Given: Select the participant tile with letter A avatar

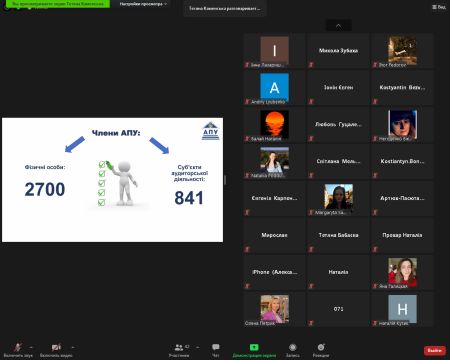Looking at the screenshot, I should point(274,88).
